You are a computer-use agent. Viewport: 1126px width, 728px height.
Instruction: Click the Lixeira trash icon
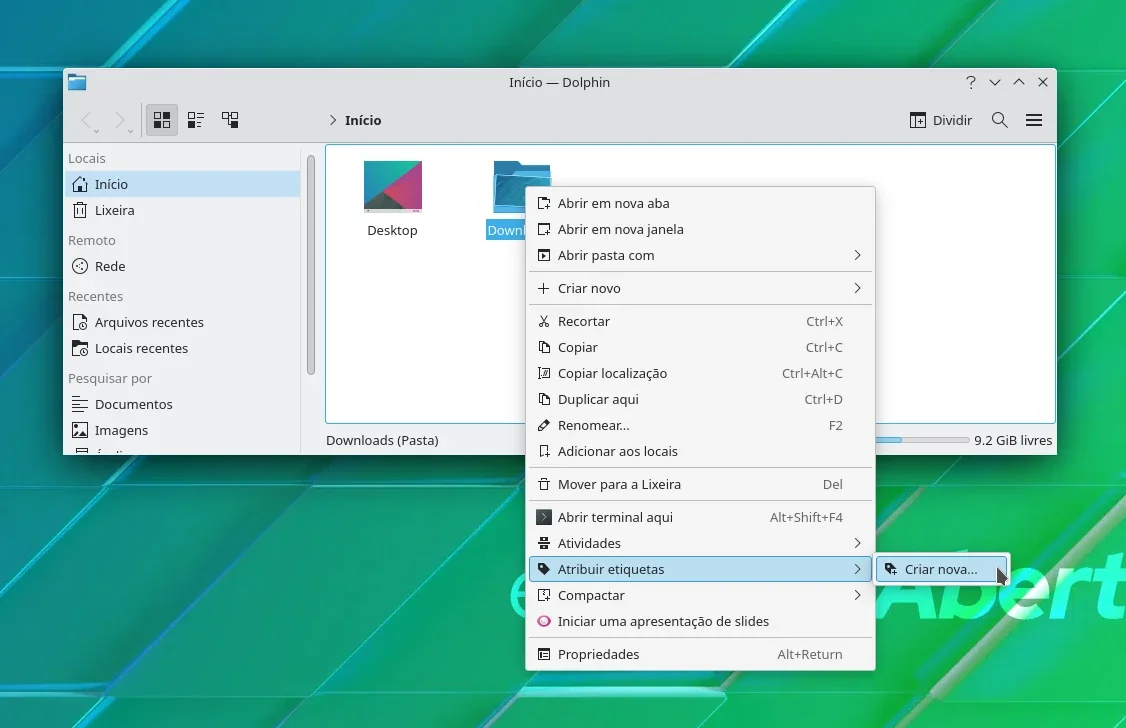[x=80, y=210]
